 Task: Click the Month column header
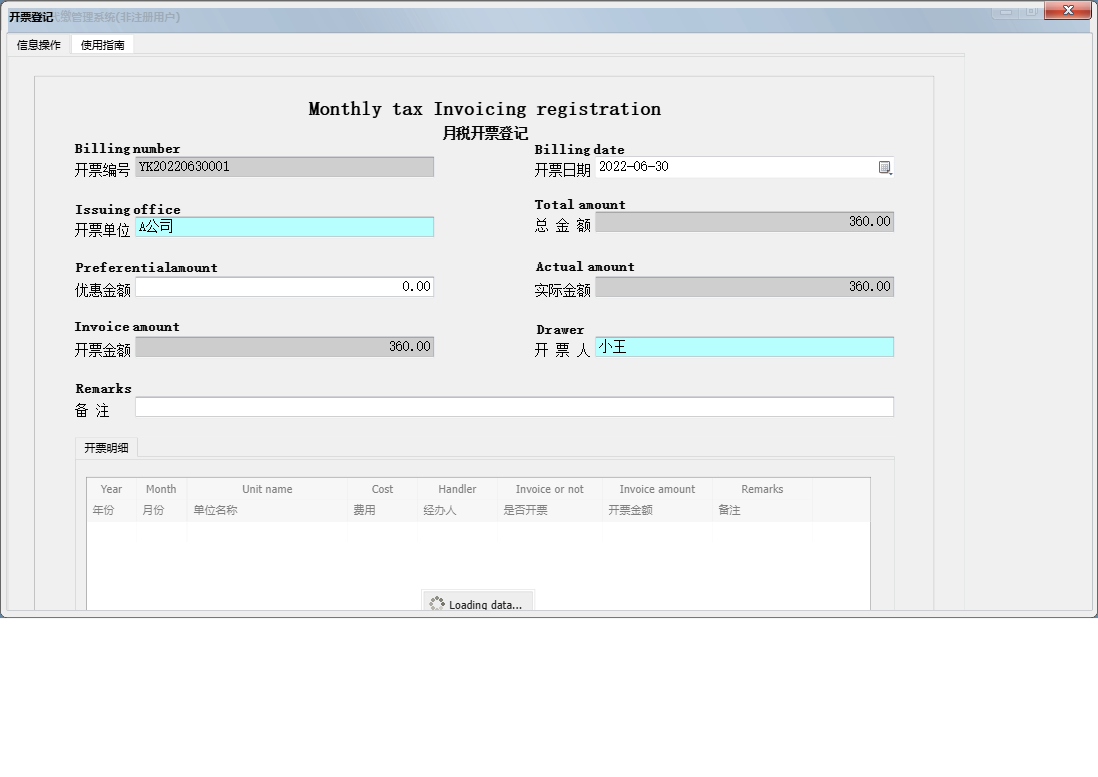[161, 499]
